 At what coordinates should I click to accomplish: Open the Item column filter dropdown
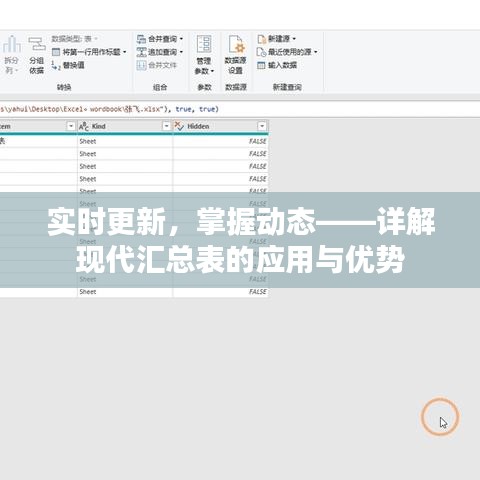tap(71, 126)
